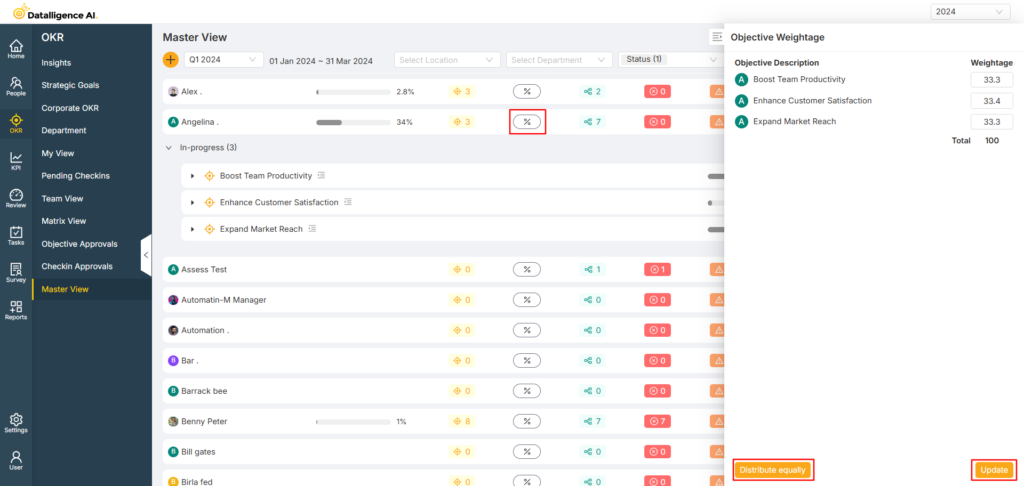Click objectives badge showing 8 for Benny Peter

(x=462, y=421)
